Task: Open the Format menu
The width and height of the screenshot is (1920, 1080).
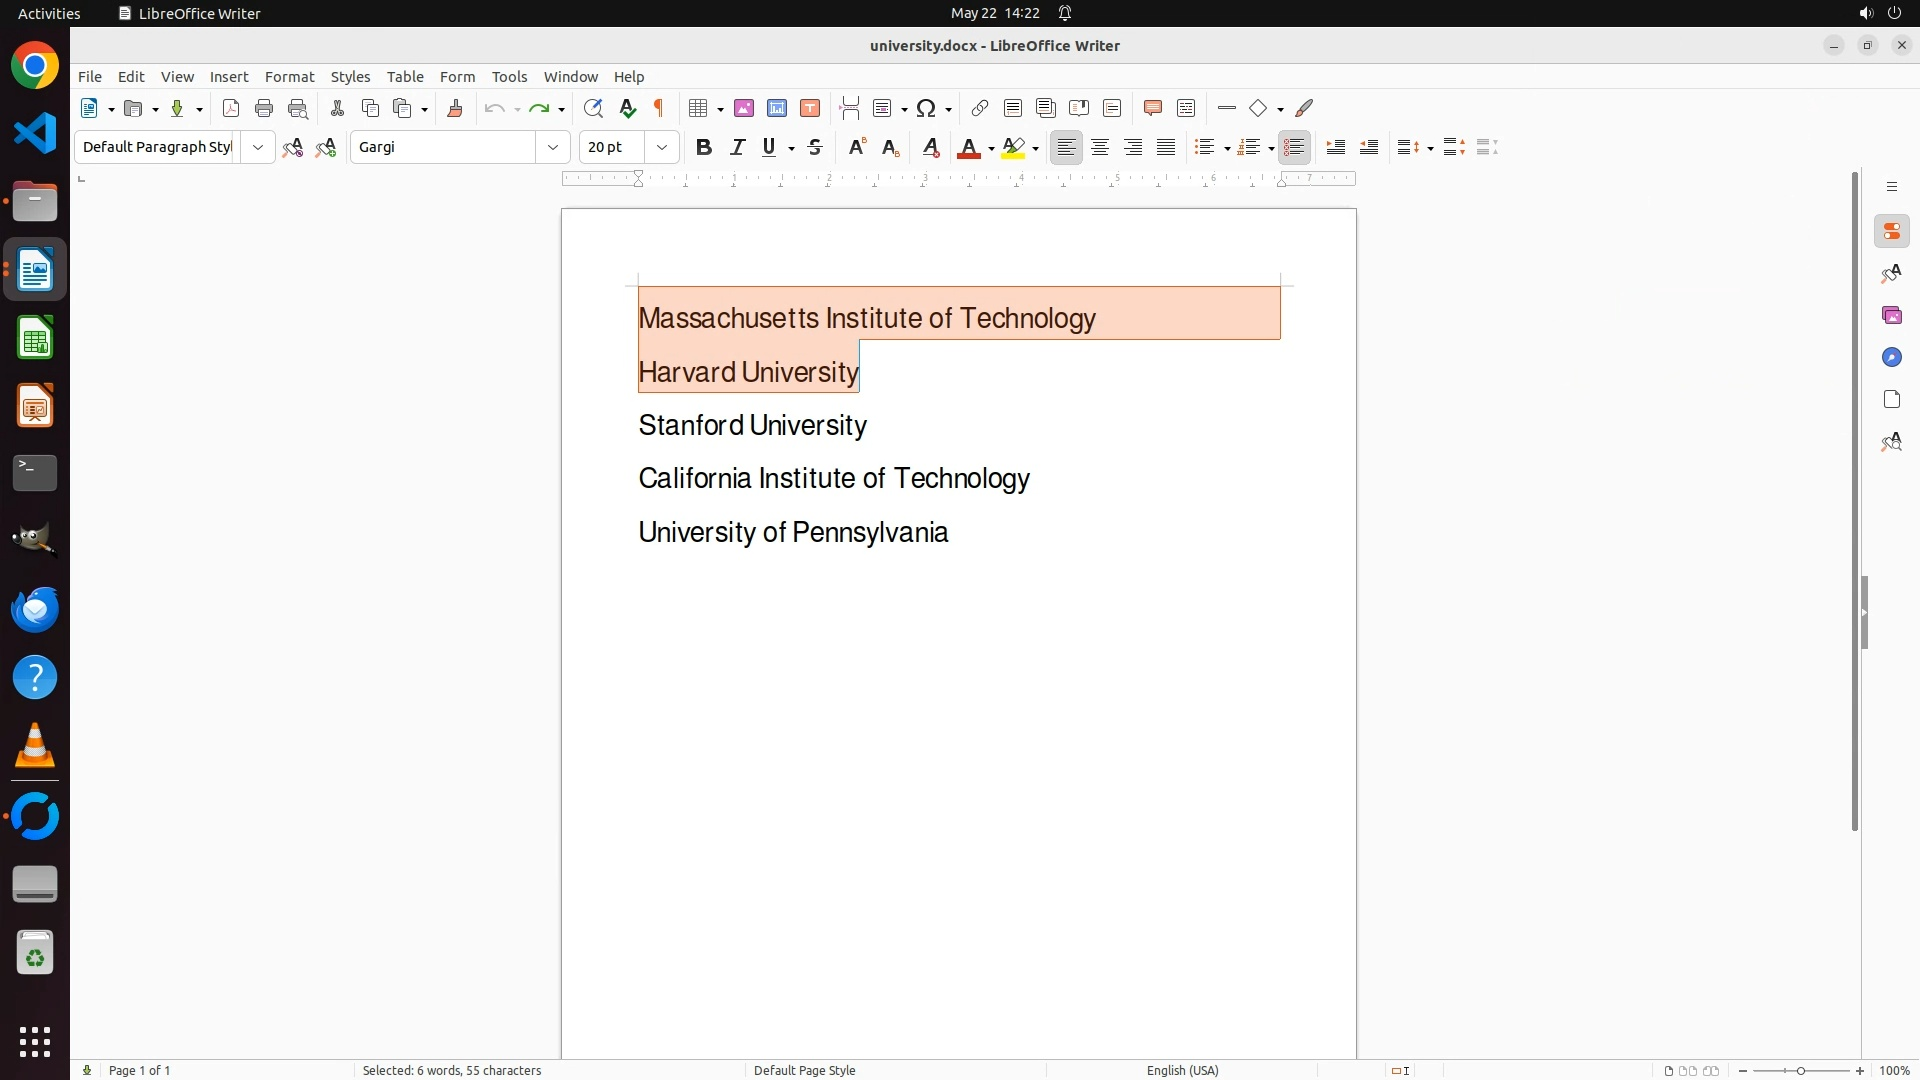Action: coord(289,77)
